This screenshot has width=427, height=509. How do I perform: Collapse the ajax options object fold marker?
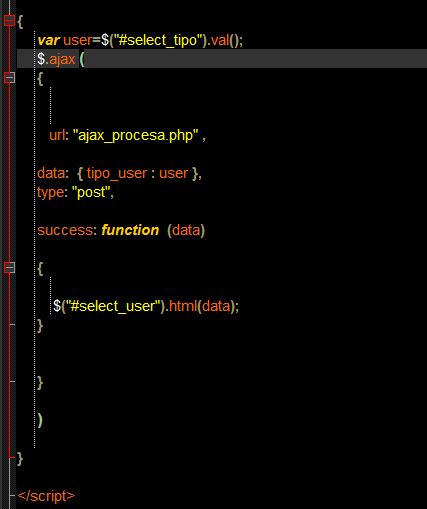click(9, 78)
